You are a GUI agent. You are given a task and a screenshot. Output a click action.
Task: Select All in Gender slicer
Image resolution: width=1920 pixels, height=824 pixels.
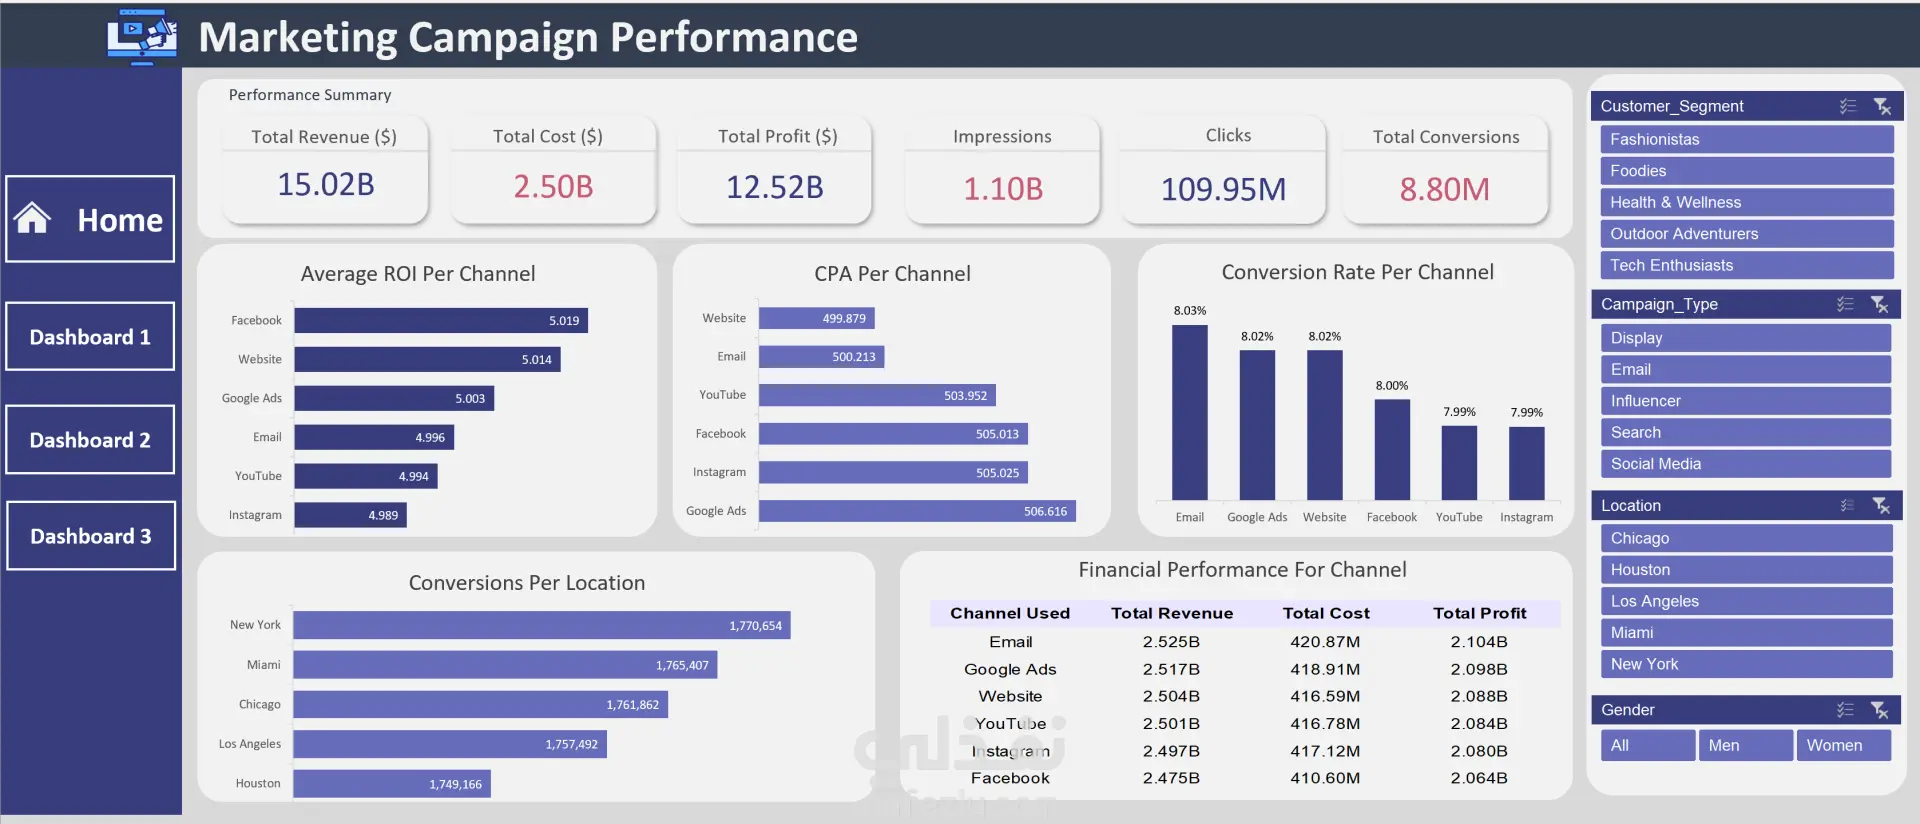pyautogui.click(x=1648, y=745)
